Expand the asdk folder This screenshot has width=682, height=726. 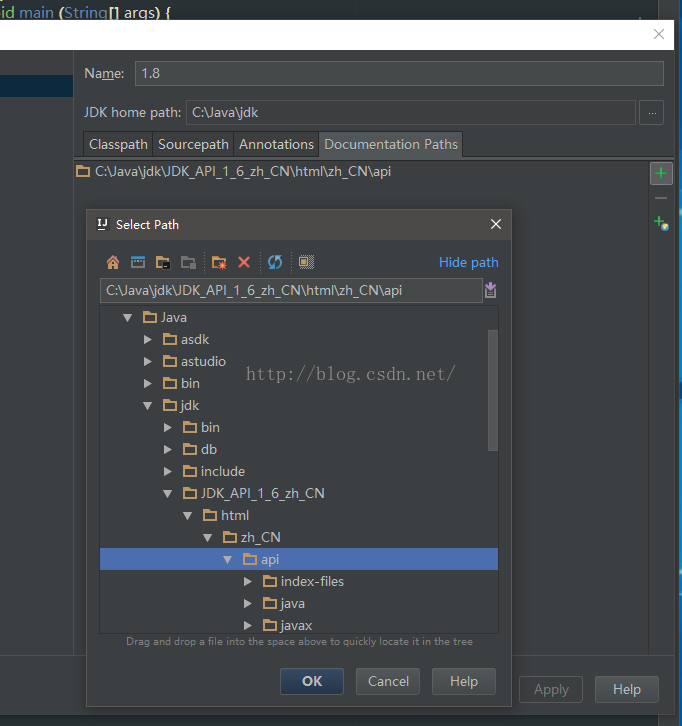(x=148, y=339)
